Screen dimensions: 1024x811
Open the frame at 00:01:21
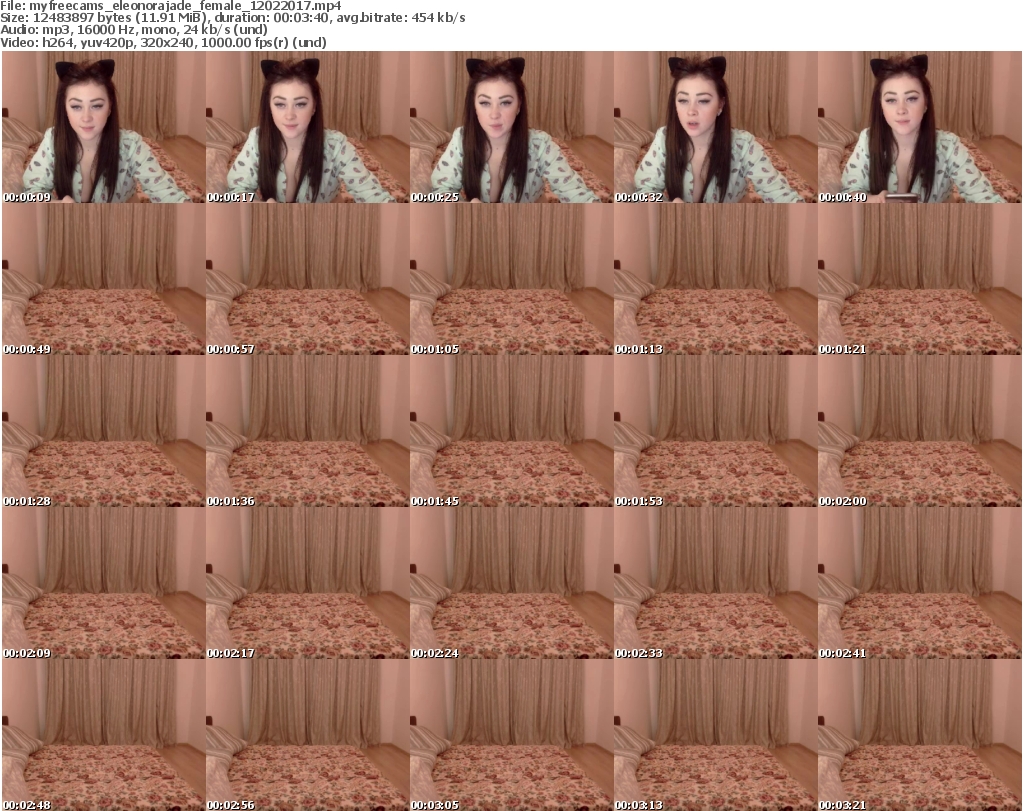[x=919, y=279]
